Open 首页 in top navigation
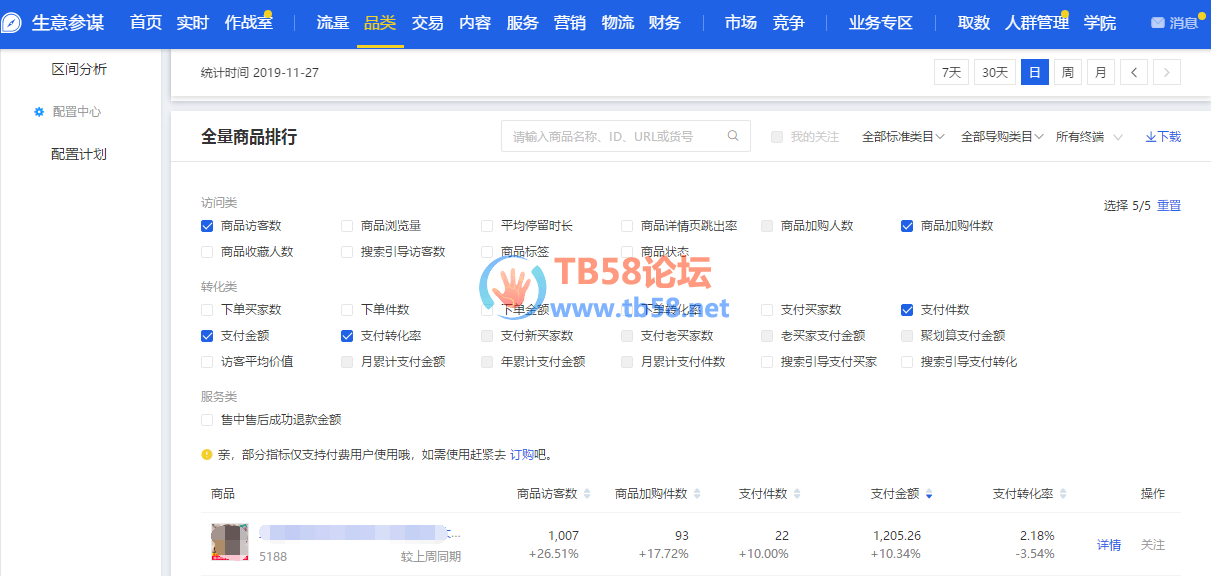1211x576 pixels. coord(146,23)
